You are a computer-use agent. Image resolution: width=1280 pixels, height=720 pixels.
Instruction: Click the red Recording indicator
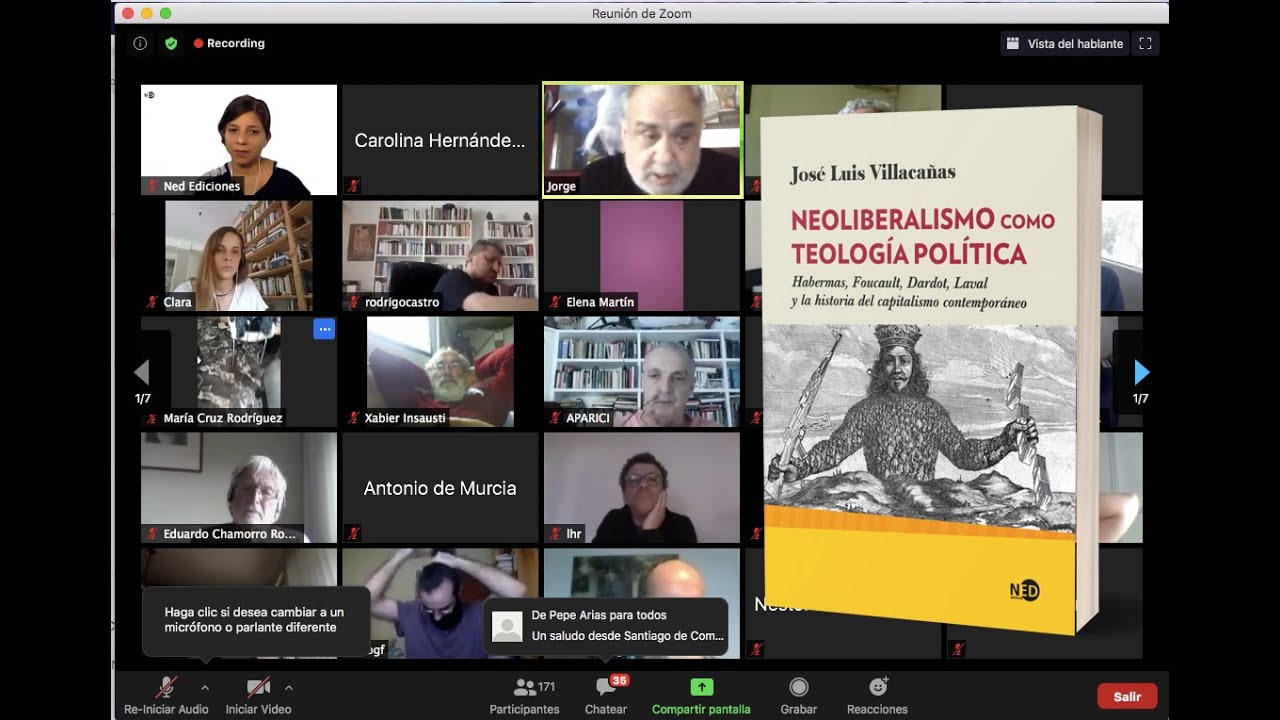pyautogui.click(x=229, y=43)
